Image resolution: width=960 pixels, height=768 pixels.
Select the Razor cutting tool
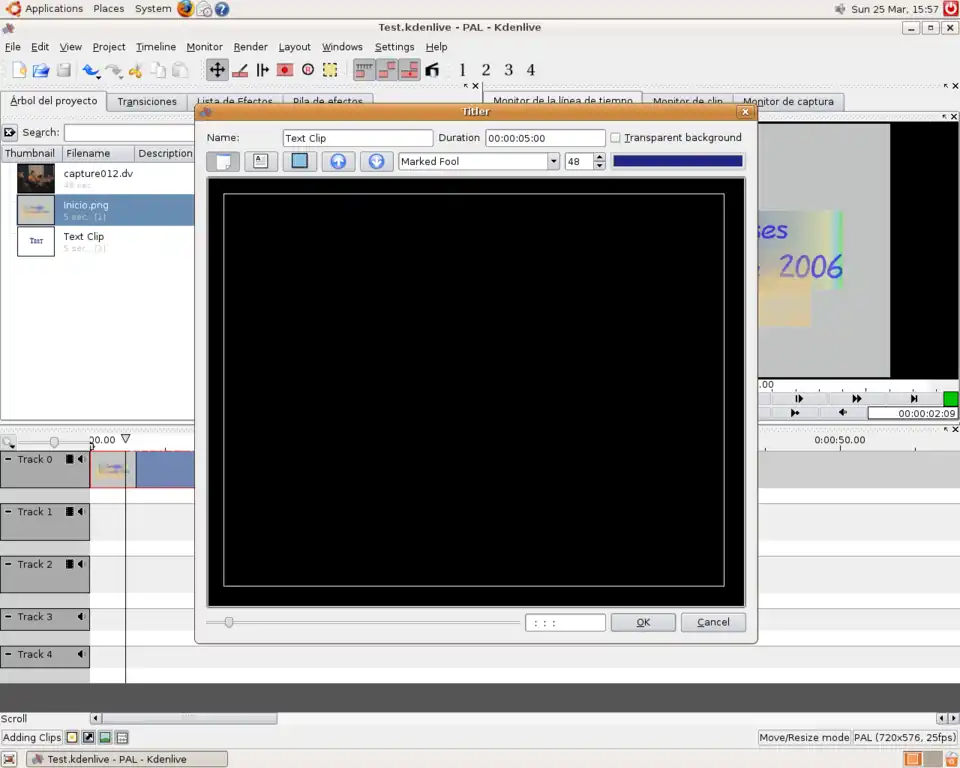(x=240, y=70)
